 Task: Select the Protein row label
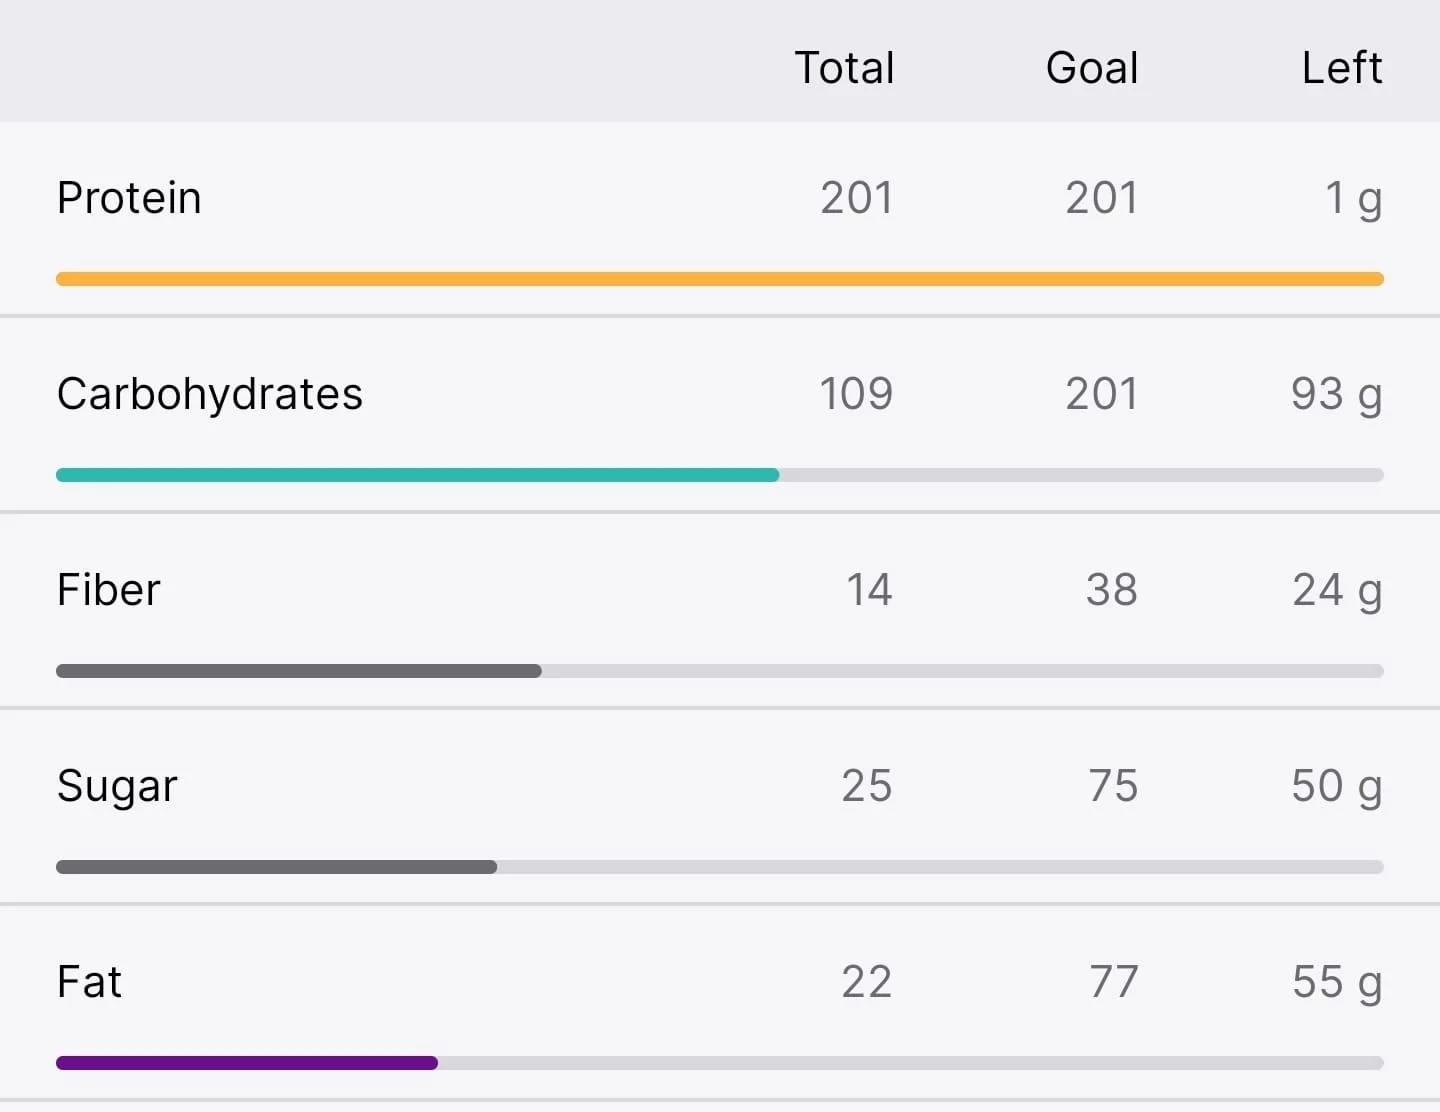pos(129,198)
